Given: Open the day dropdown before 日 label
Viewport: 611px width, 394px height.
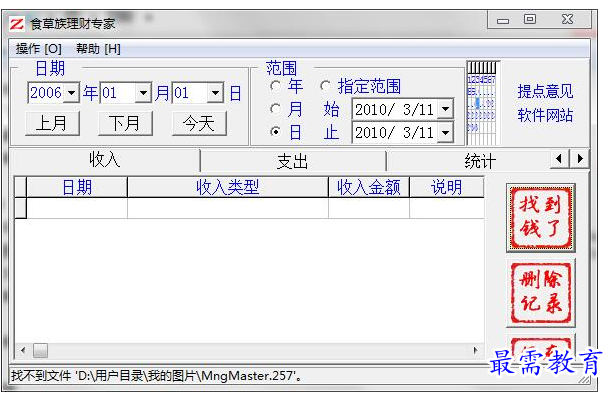Looking at the screenshot, I should (215, 93).
